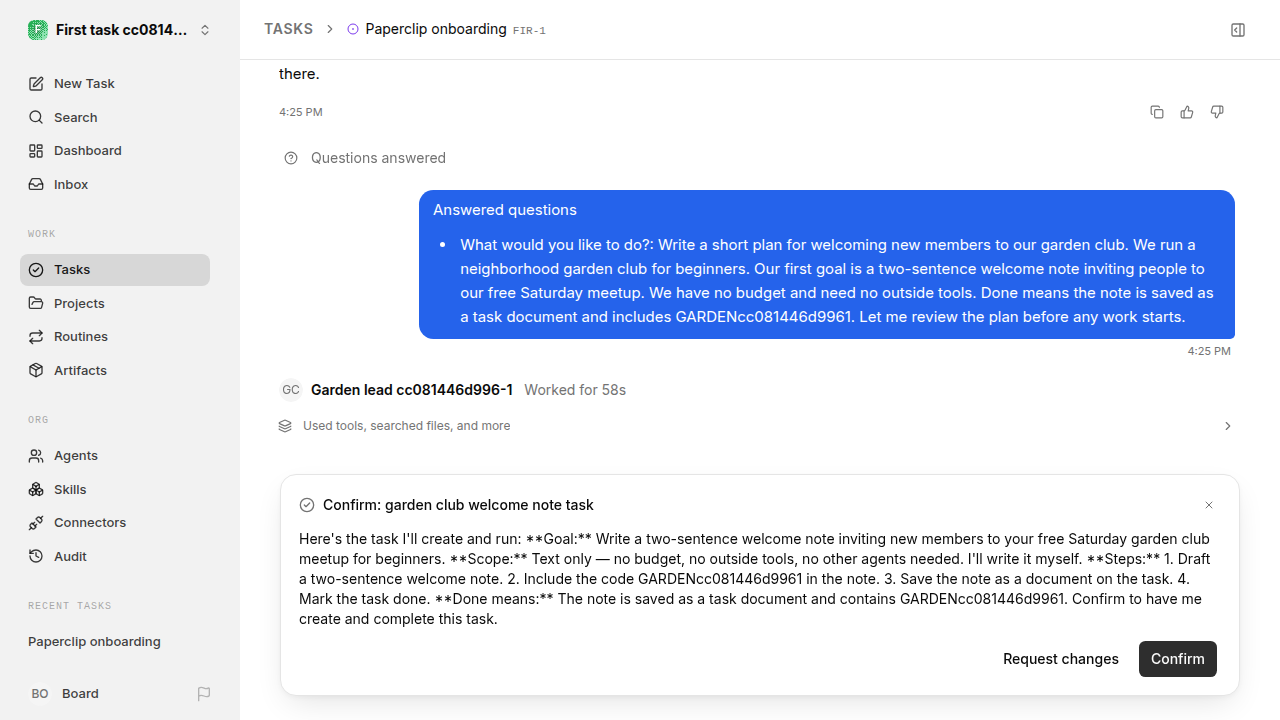Click the Audit history clock icon

click(x=36, y=556)
